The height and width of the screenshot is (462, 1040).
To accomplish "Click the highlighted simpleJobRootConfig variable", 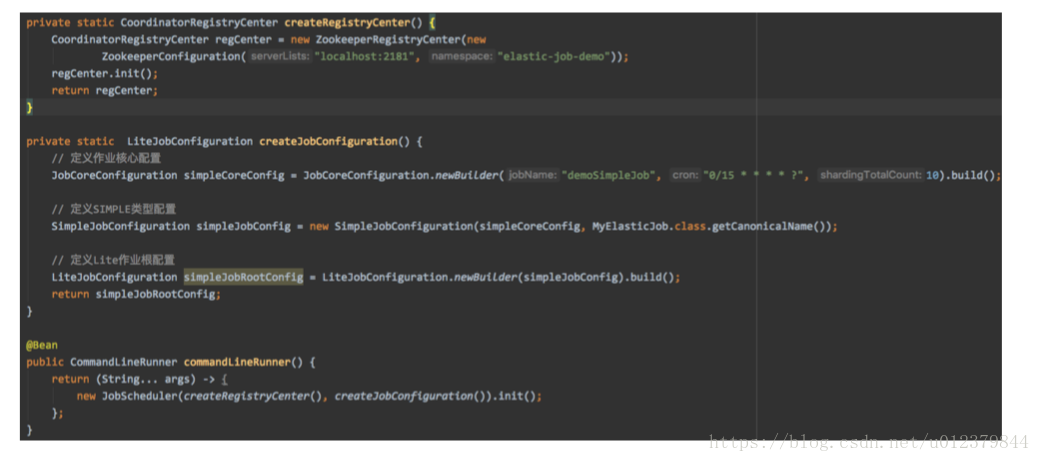I will 243,277.
